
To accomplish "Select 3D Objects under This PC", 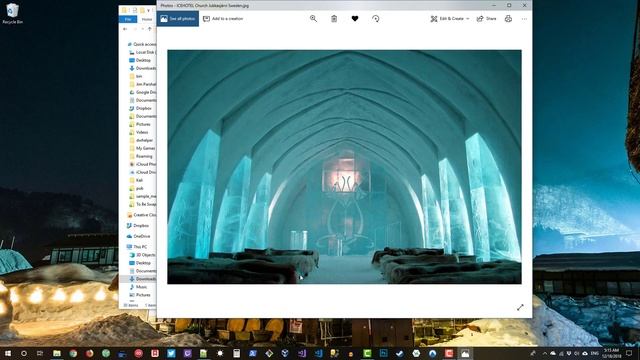I will click(142, 255).
